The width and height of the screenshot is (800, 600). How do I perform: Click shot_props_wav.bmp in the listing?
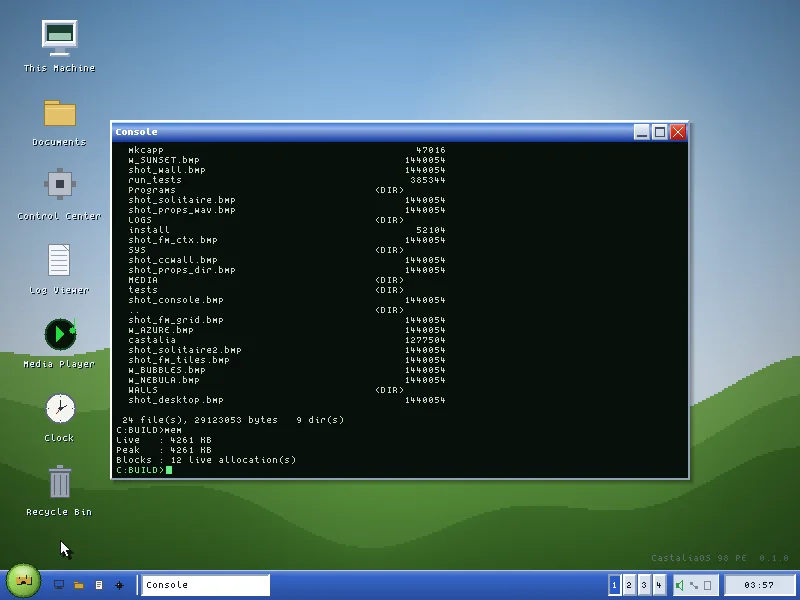(x=182, y=210)
